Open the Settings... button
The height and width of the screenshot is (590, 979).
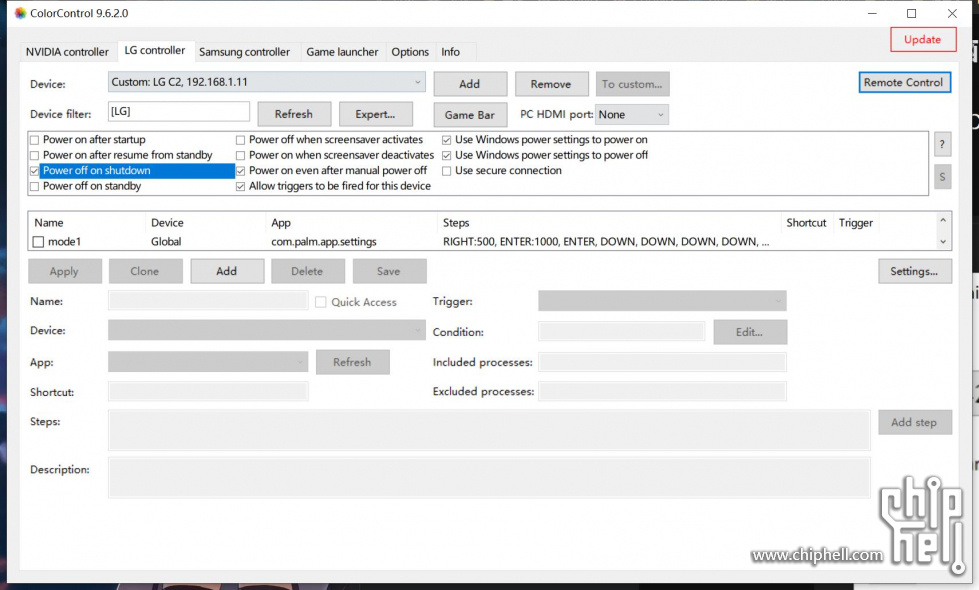click(915, 271)
